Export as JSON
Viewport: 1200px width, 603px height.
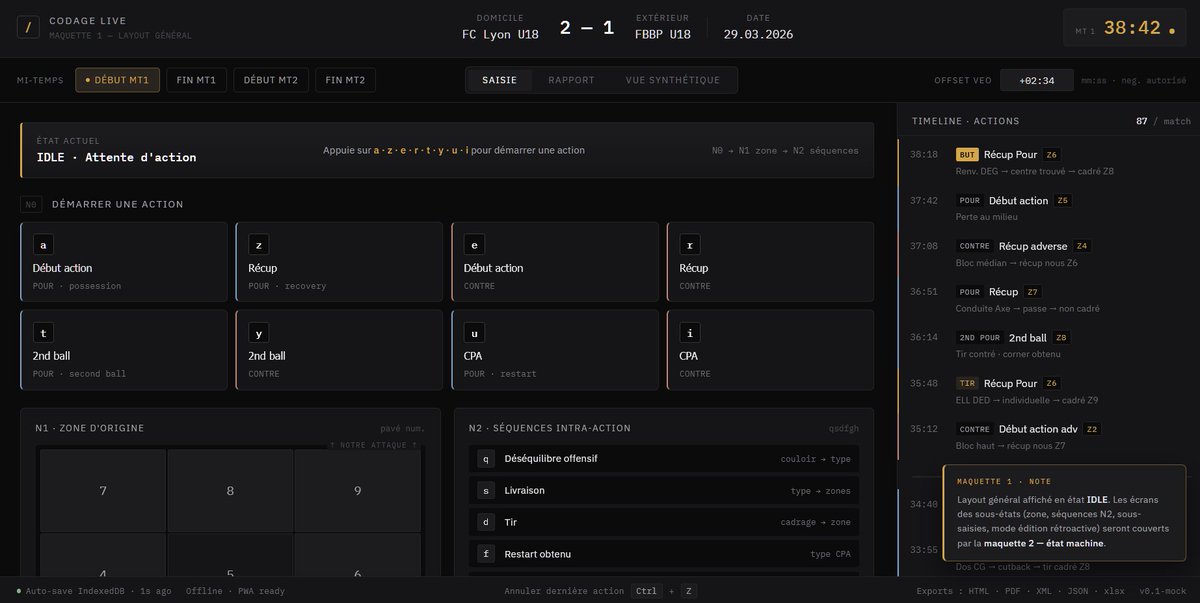[x=1079, y=591]
